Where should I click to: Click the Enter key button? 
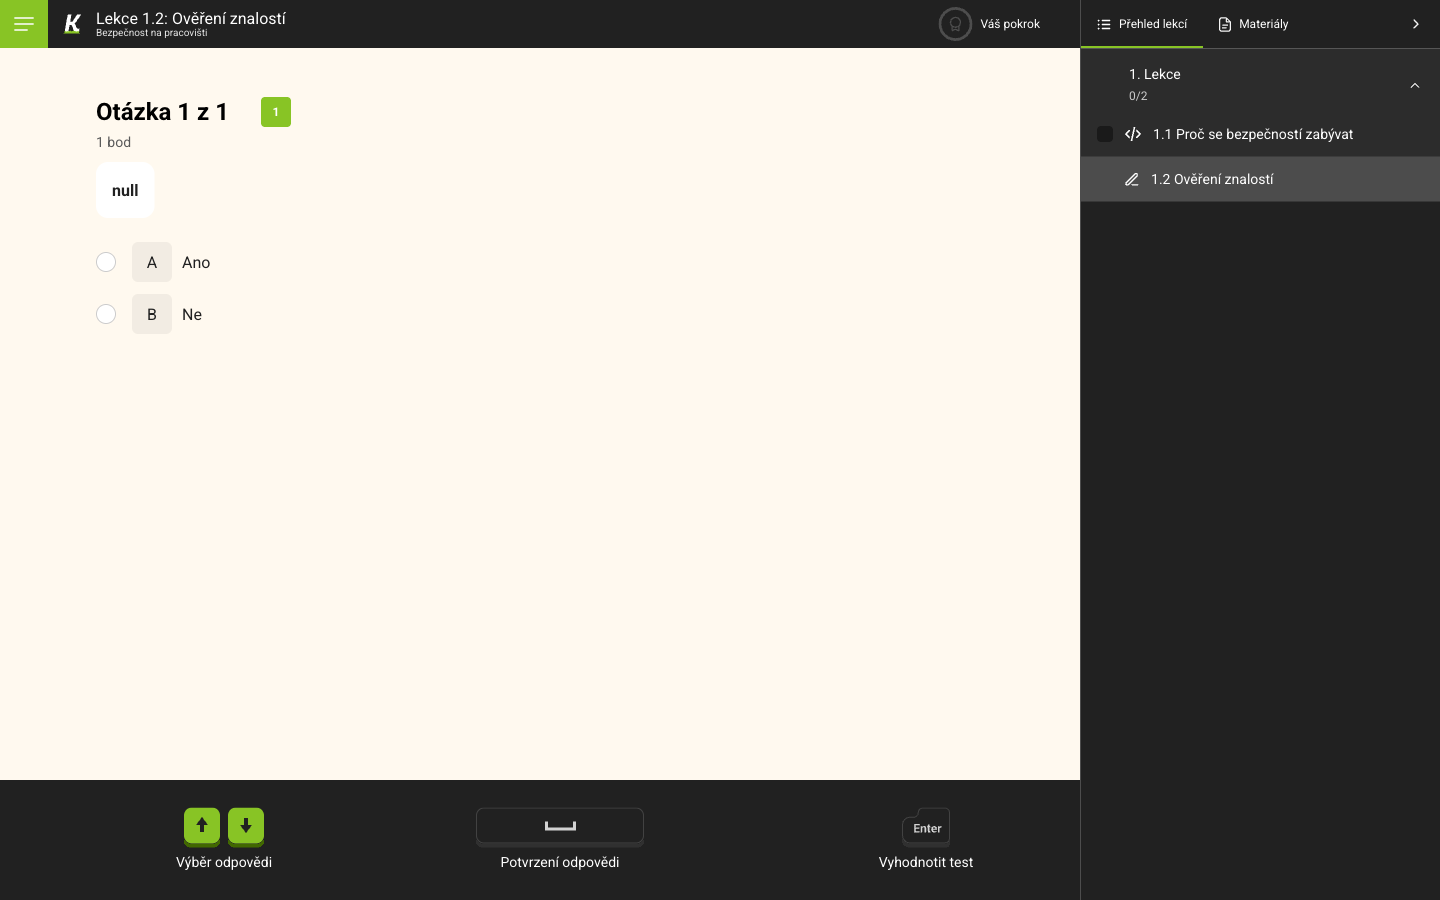[x=926, y=827]
